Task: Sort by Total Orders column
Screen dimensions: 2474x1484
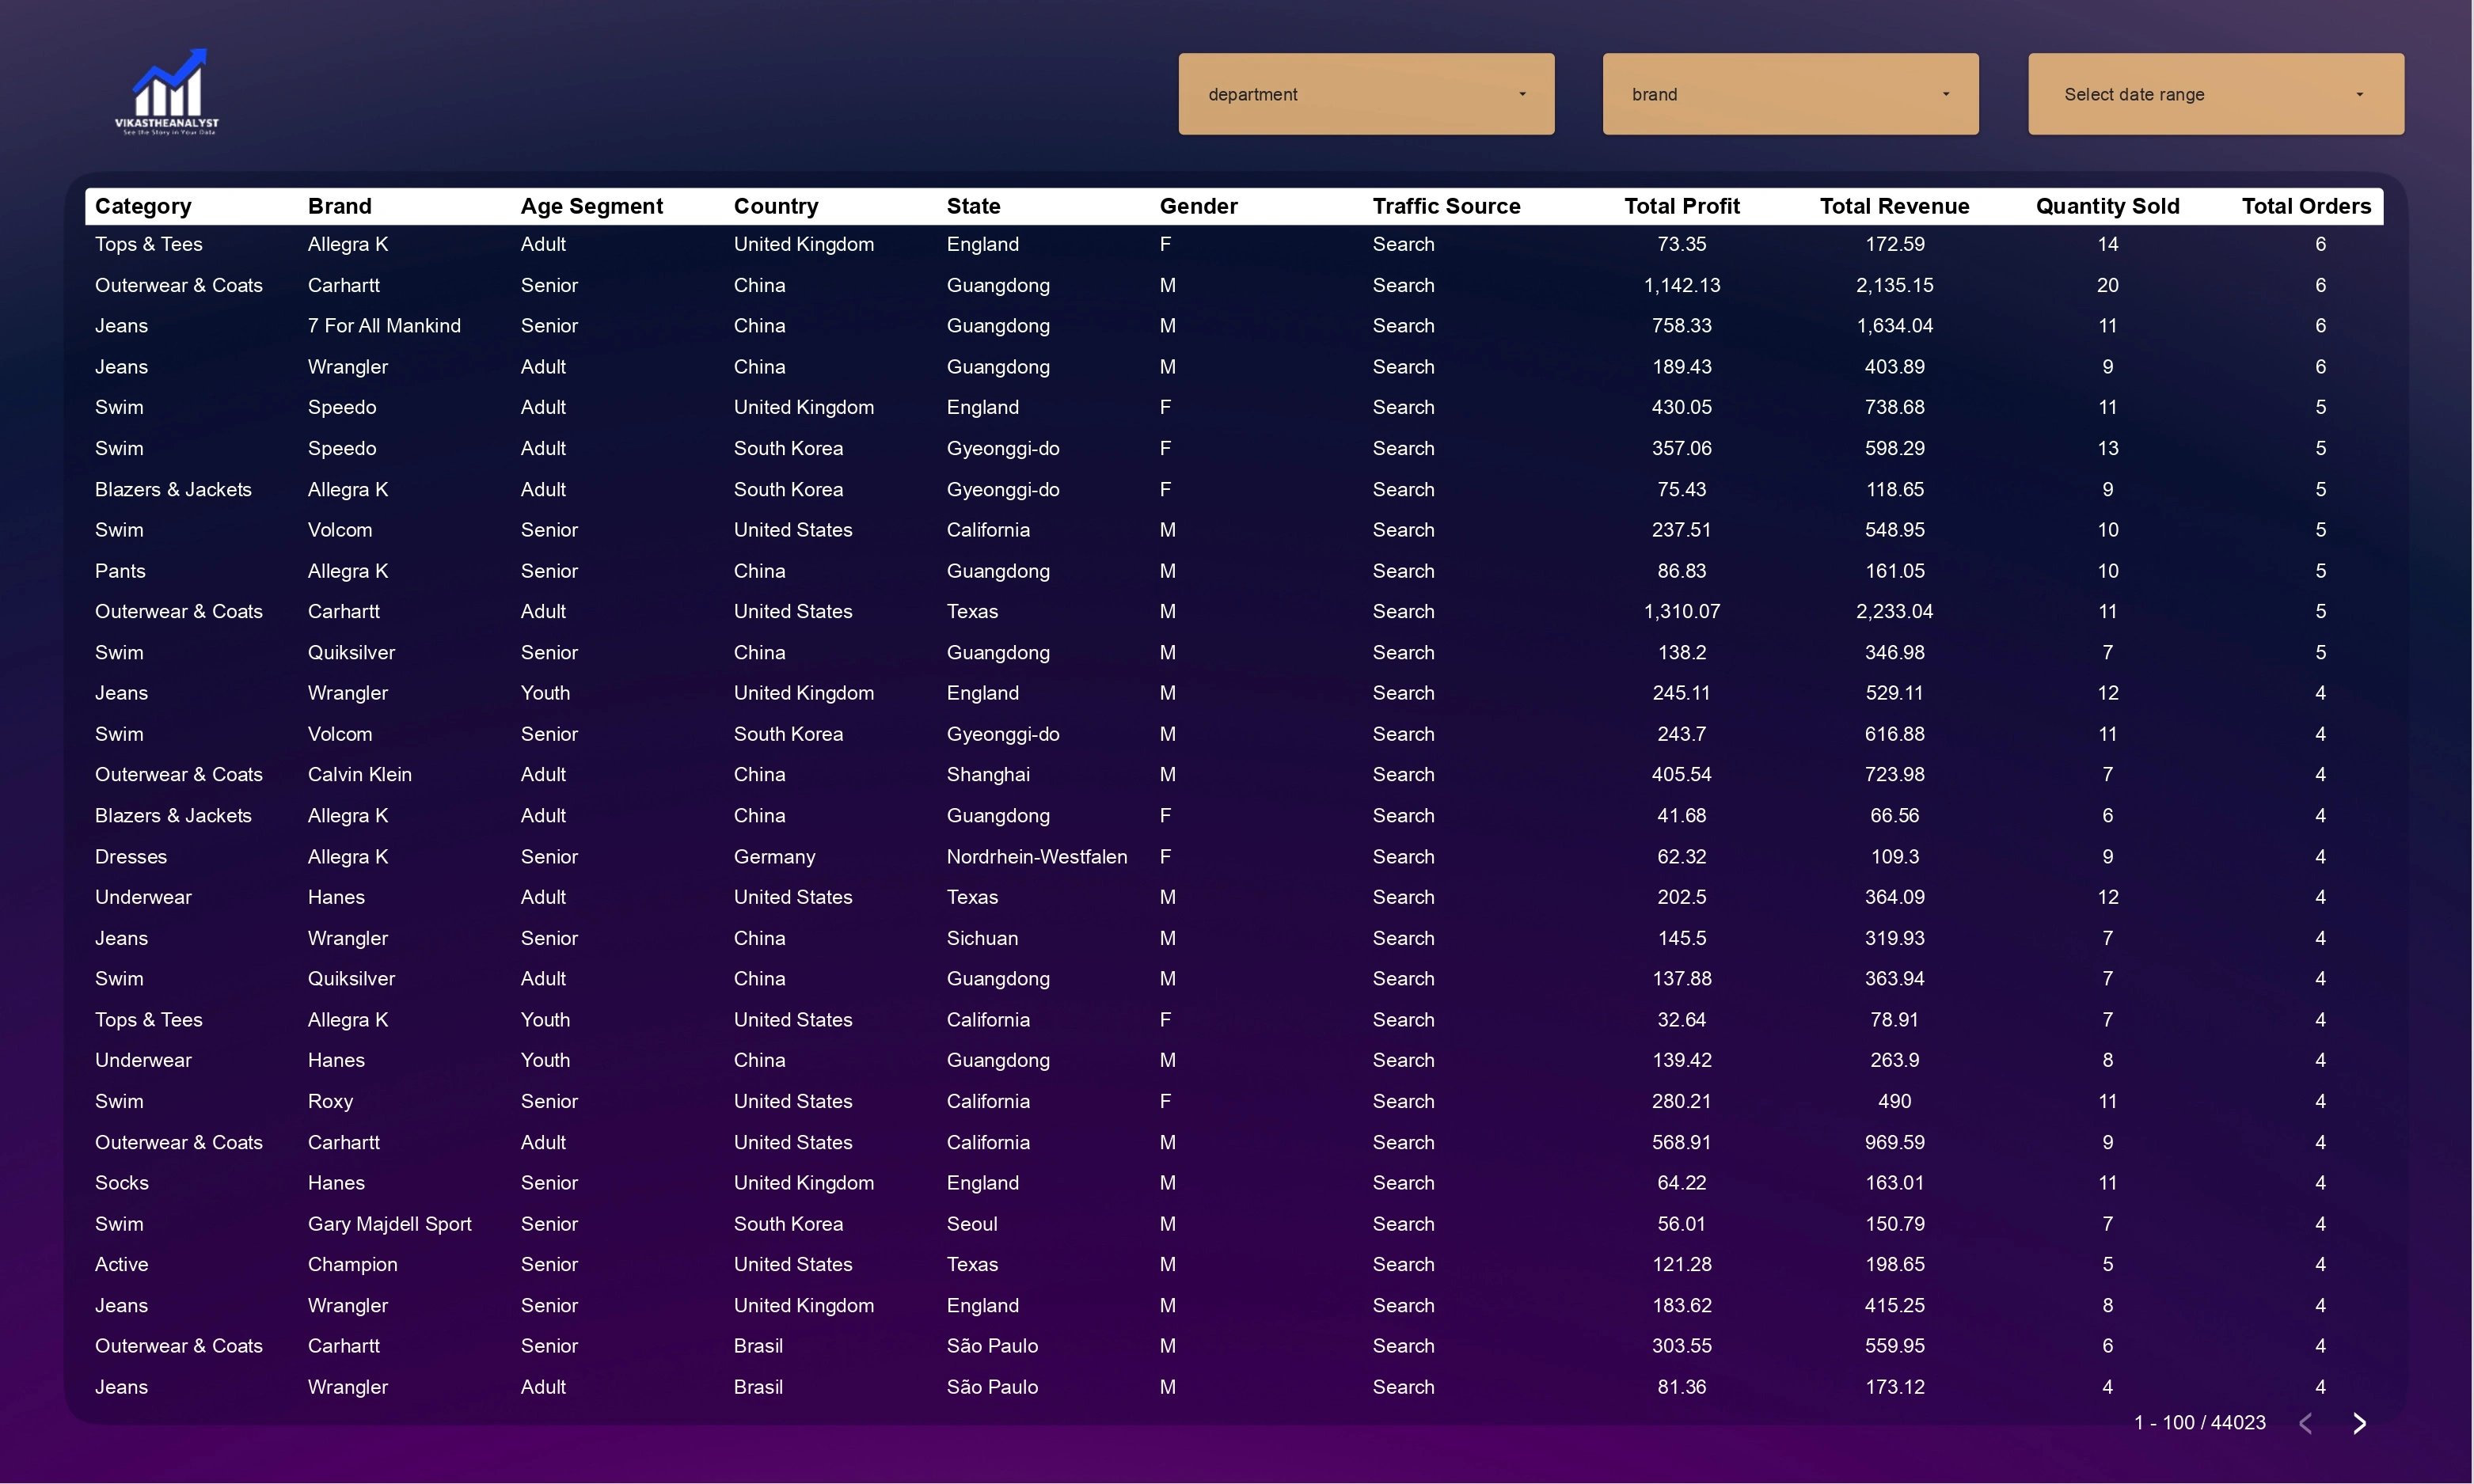Action: (x=2305, y=206)
